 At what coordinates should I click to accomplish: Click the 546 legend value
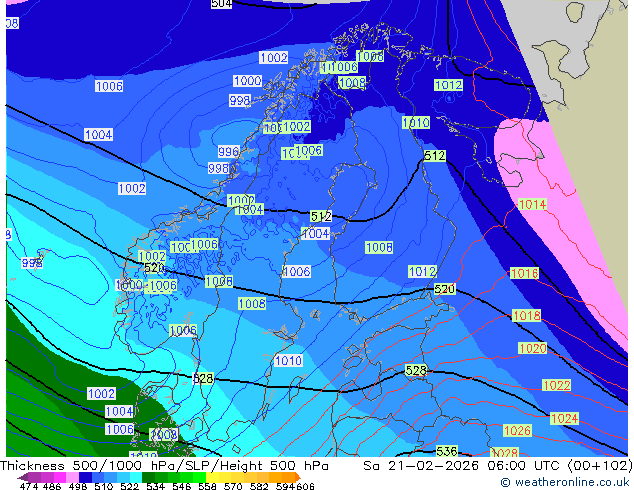pyautogui.click(x=182, y=486)
